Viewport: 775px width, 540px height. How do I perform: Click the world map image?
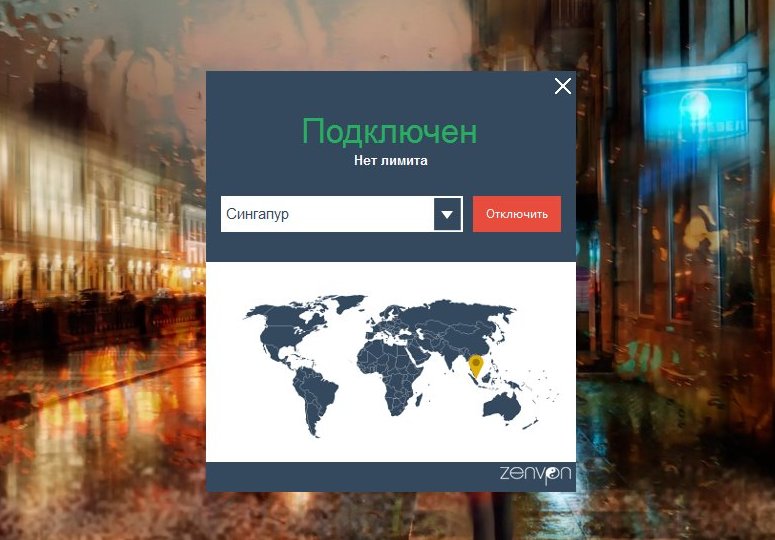pos(400,366)
